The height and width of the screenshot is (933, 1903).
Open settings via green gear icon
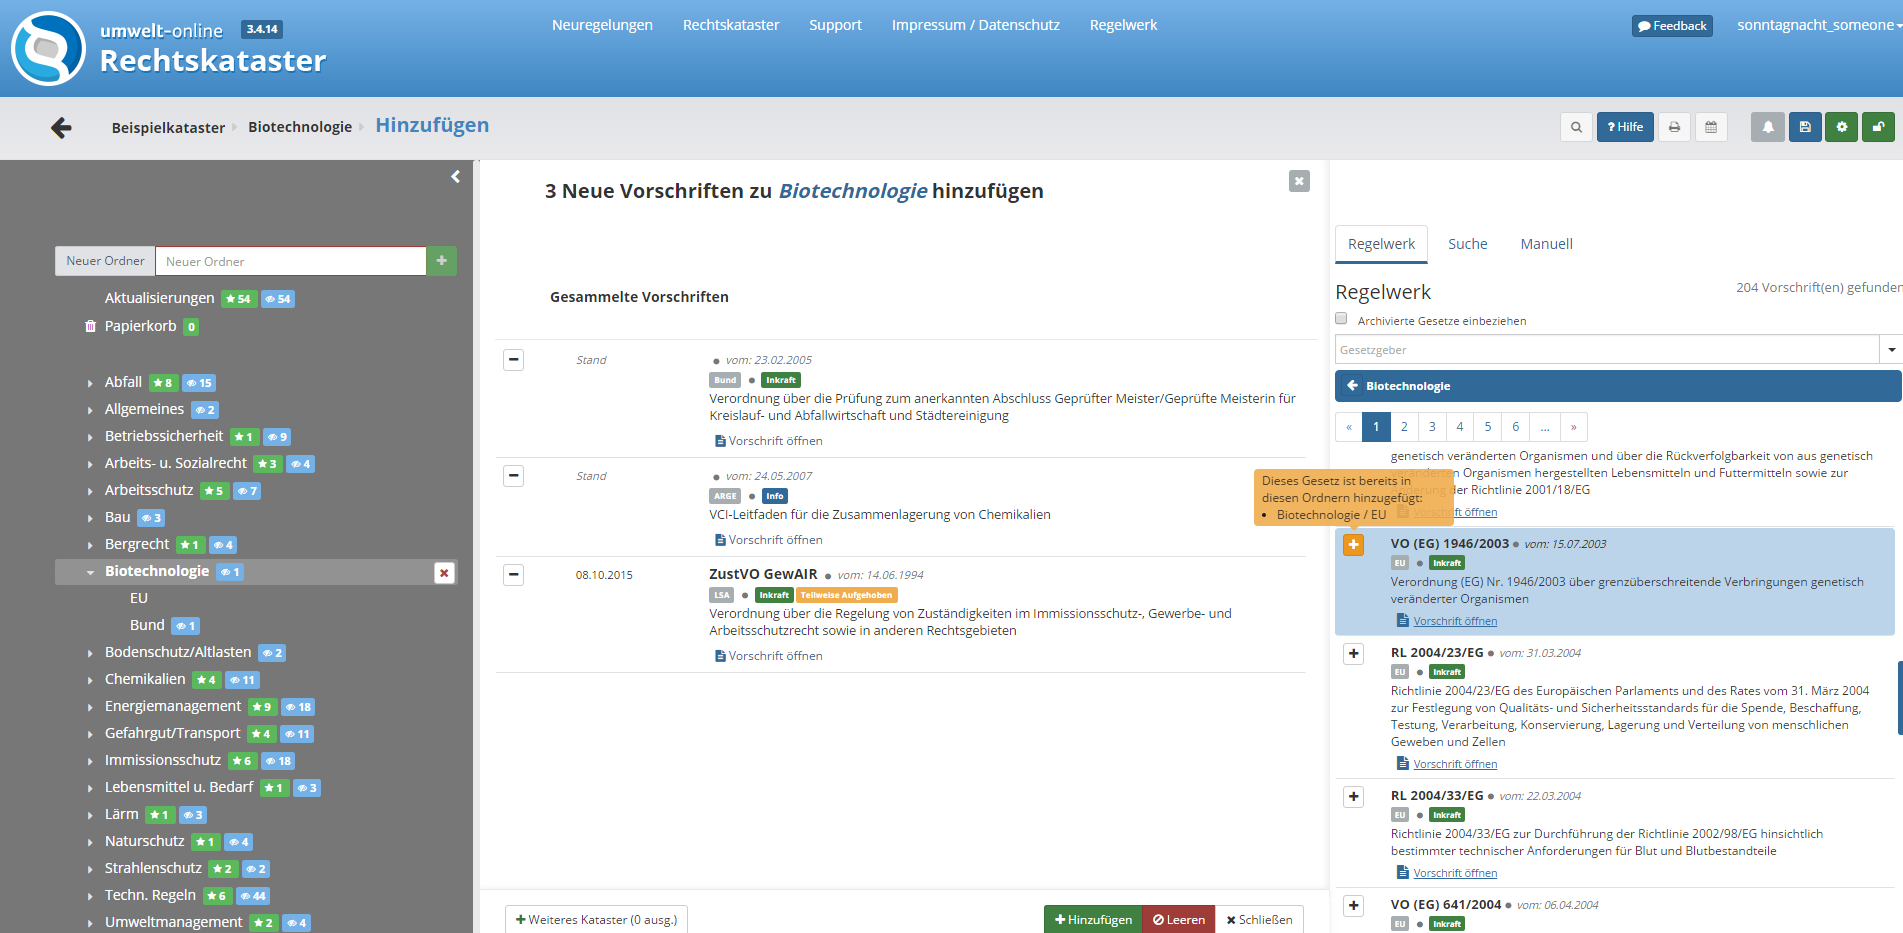[1841, 127]
